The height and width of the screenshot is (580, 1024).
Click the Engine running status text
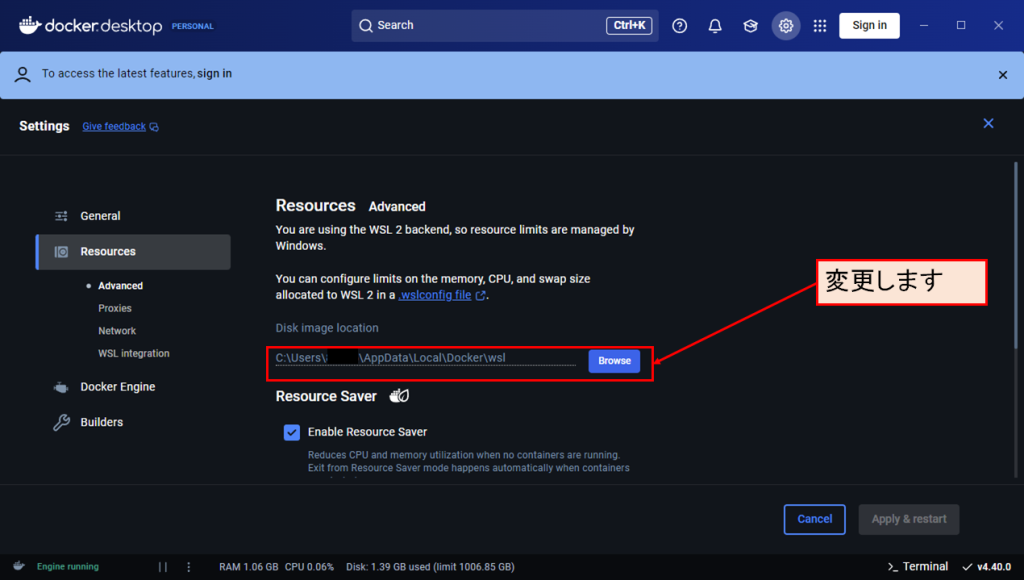click(68, 567)
